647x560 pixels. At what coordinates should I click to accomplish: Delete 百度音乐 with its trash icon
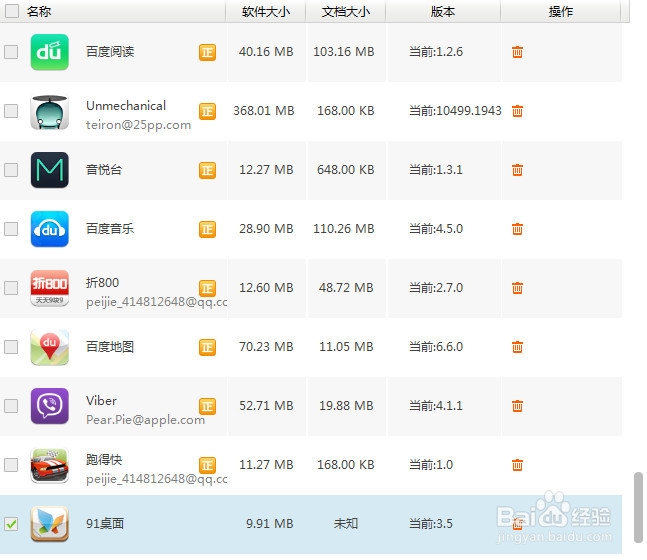(x=517, y=229)
